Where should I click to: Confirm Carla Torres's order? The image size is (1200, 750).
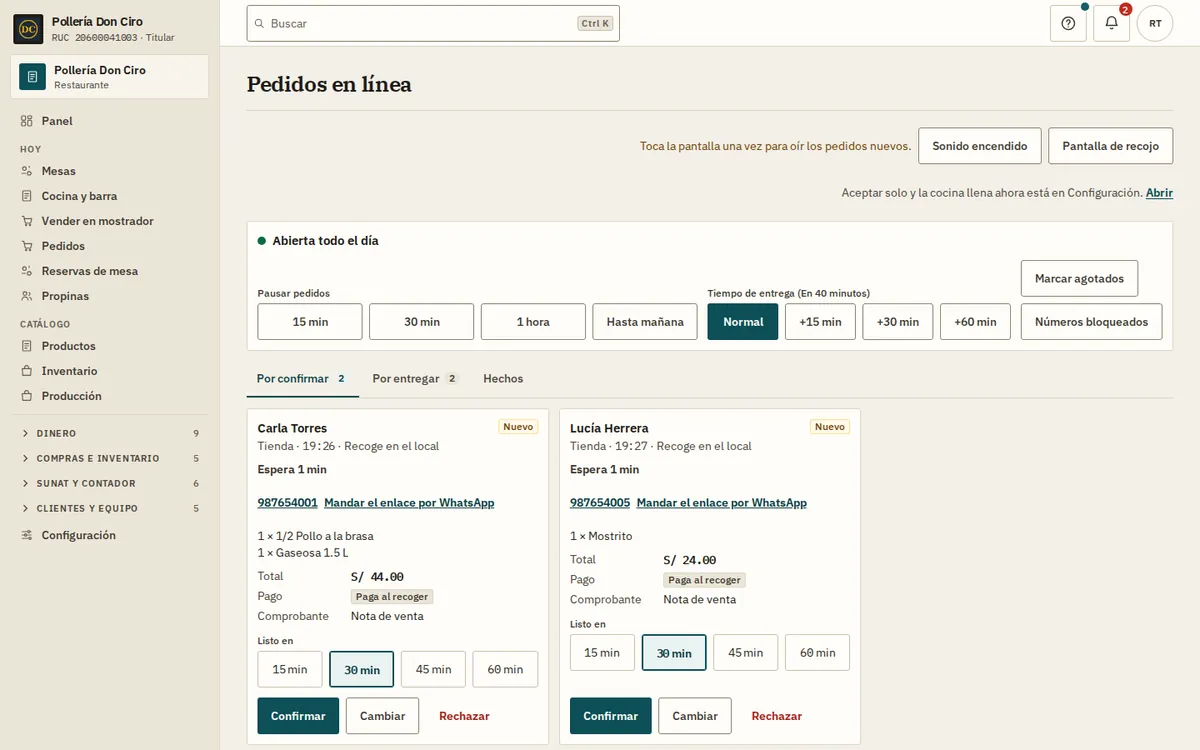298,716
